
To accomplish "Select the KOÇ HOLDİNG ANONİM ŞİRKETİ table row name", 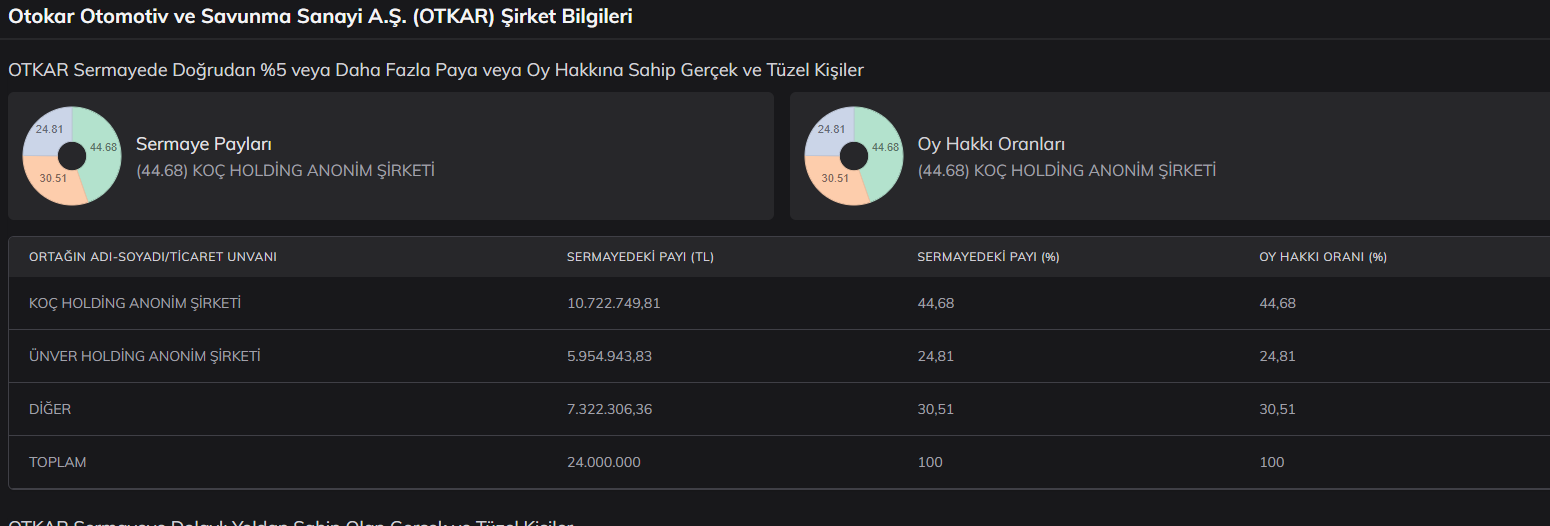I will (x=135, y=303).
